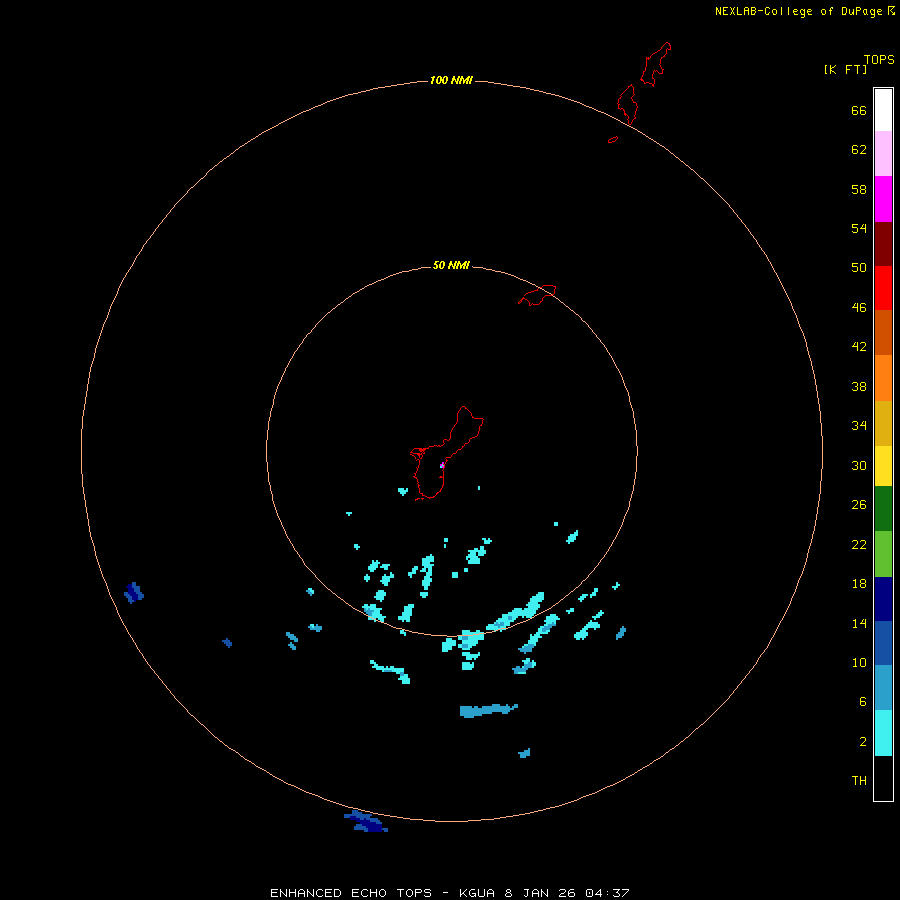Click the legend value "2"
The width and height of the screenshot is (900, 900).
point(863,742)
